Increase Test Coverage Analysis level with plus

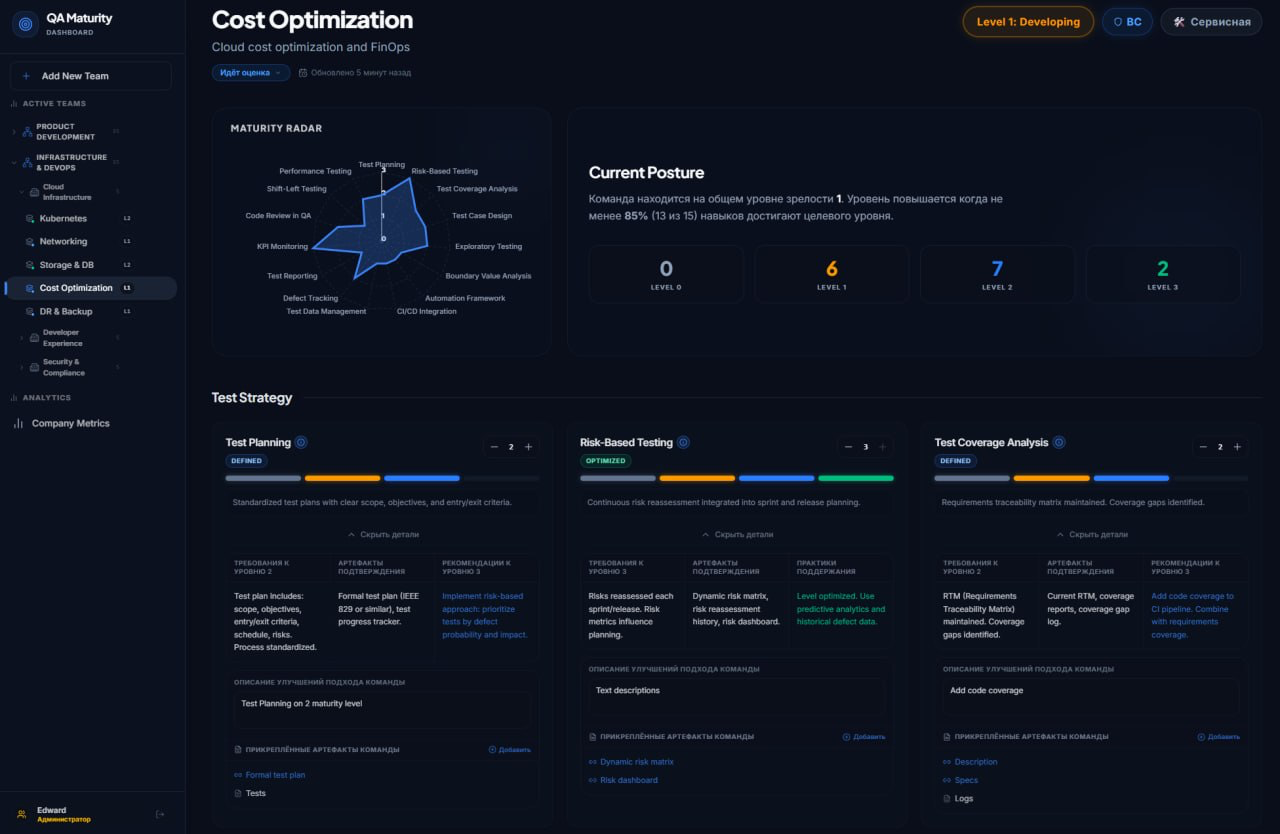(x=1237, y=447)
